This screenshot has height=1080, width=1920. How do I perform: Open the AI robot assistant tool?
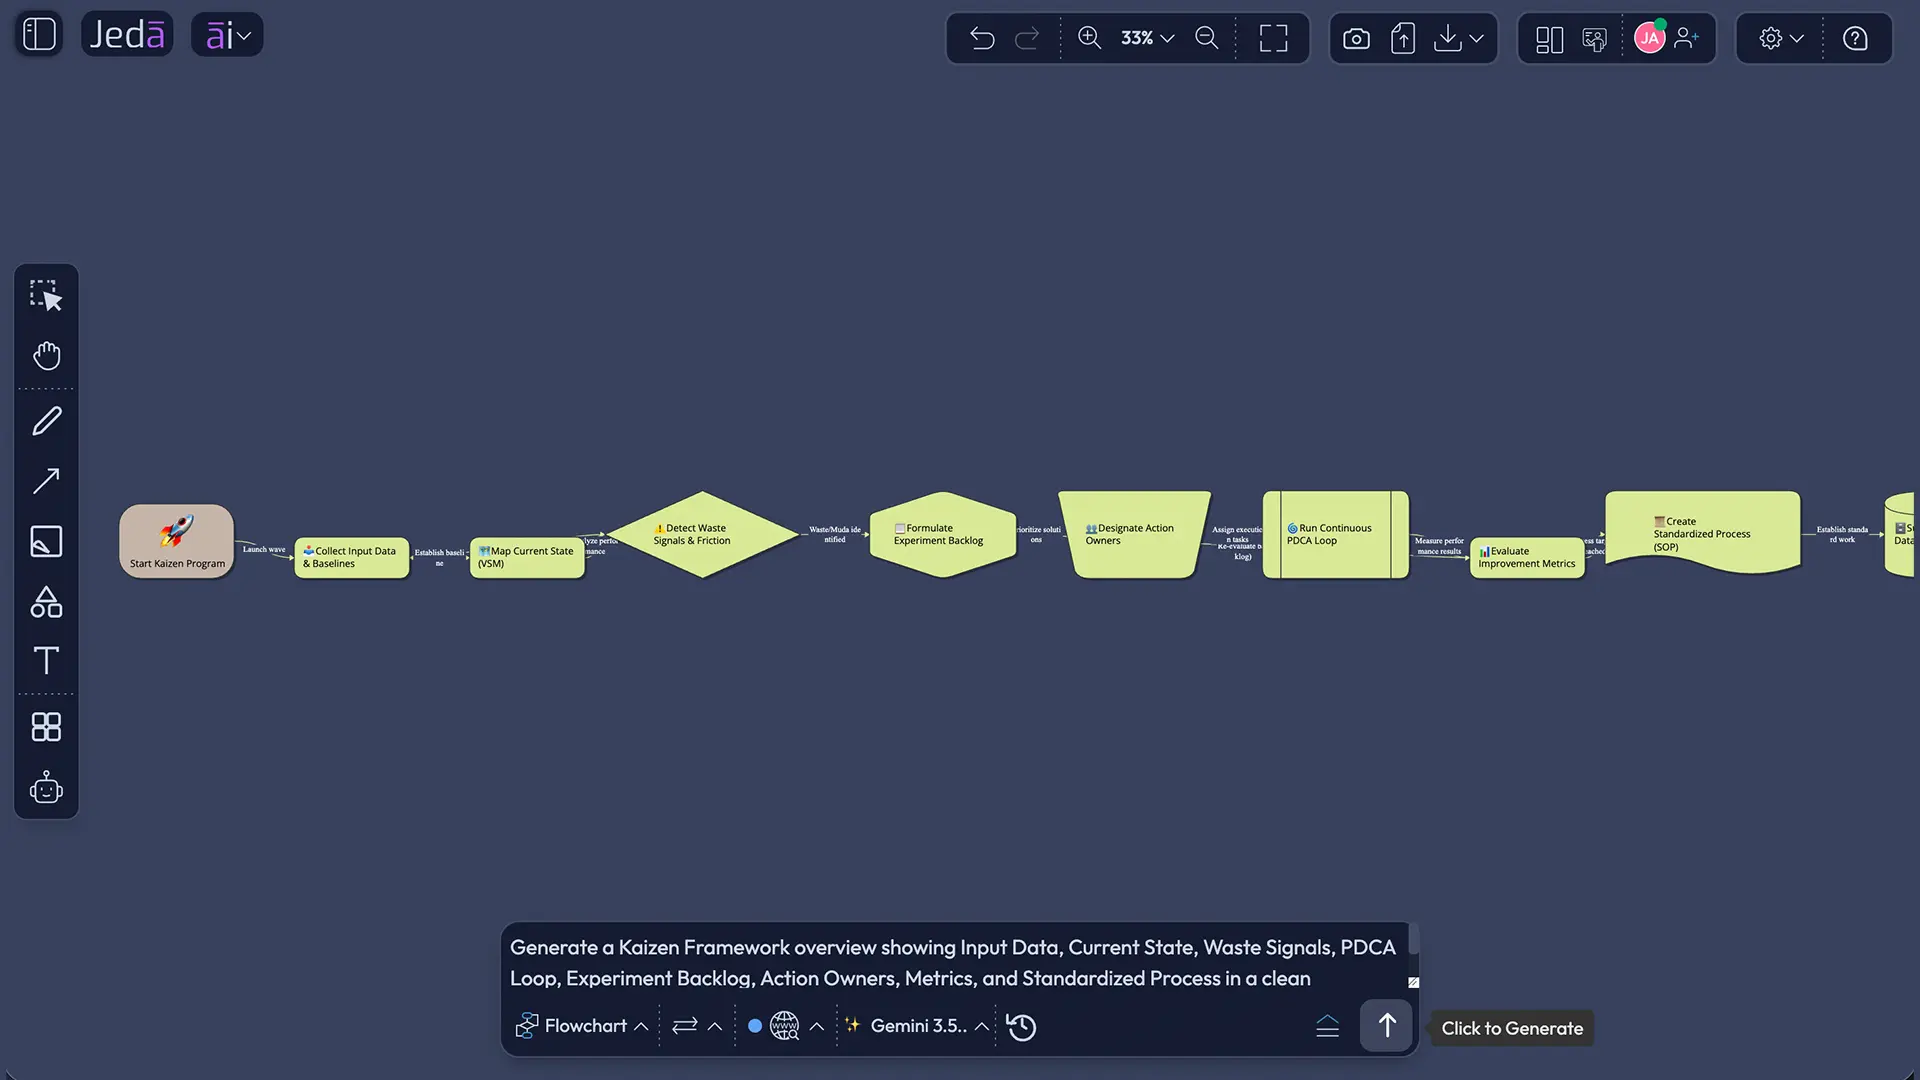(46, 788)
